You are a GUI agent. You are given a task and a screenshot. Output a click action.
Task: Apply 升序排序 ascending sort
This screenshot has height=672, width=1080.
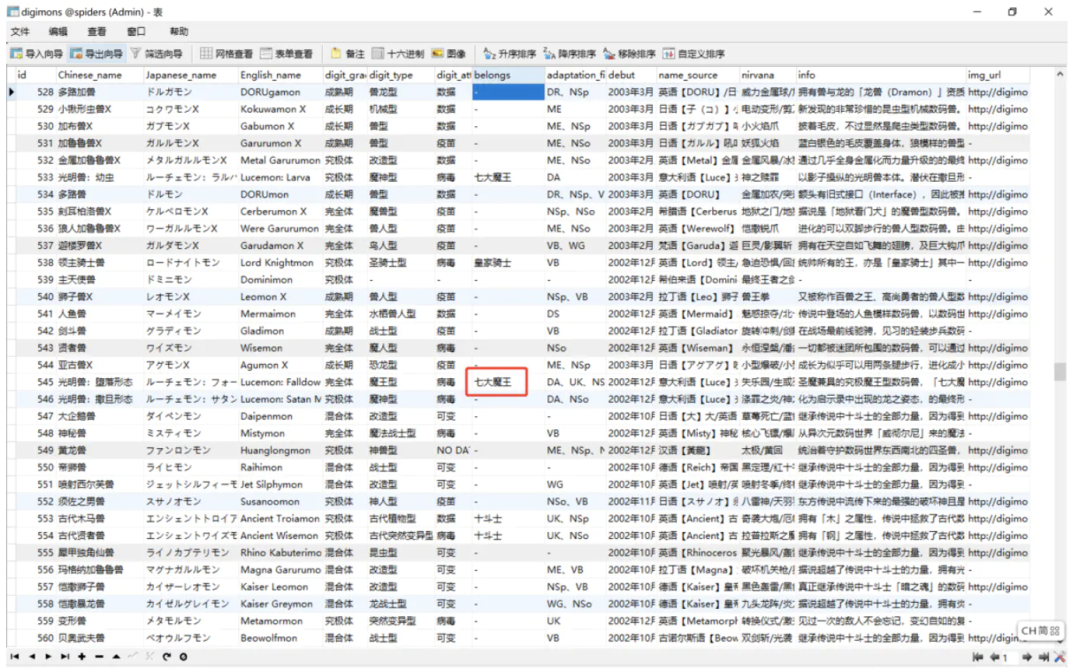[510, 54]
